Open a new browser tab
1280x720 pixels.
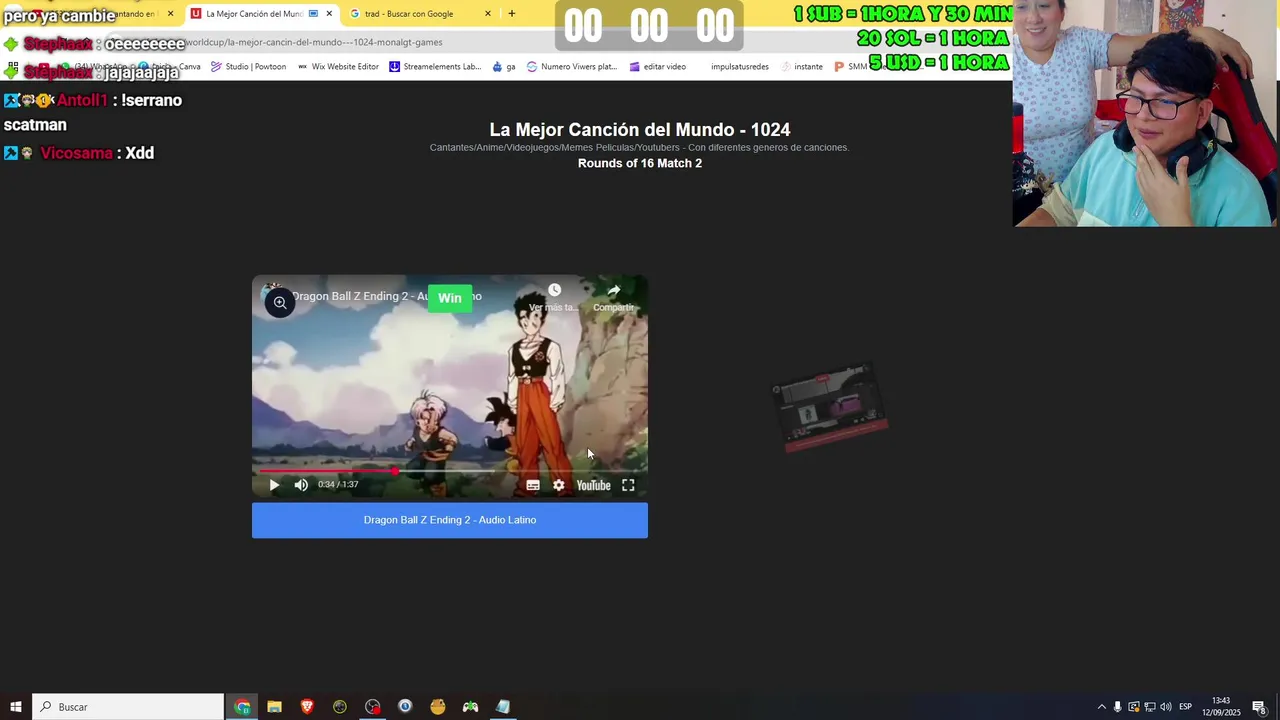pyautogui.click(x=511, y=14)
